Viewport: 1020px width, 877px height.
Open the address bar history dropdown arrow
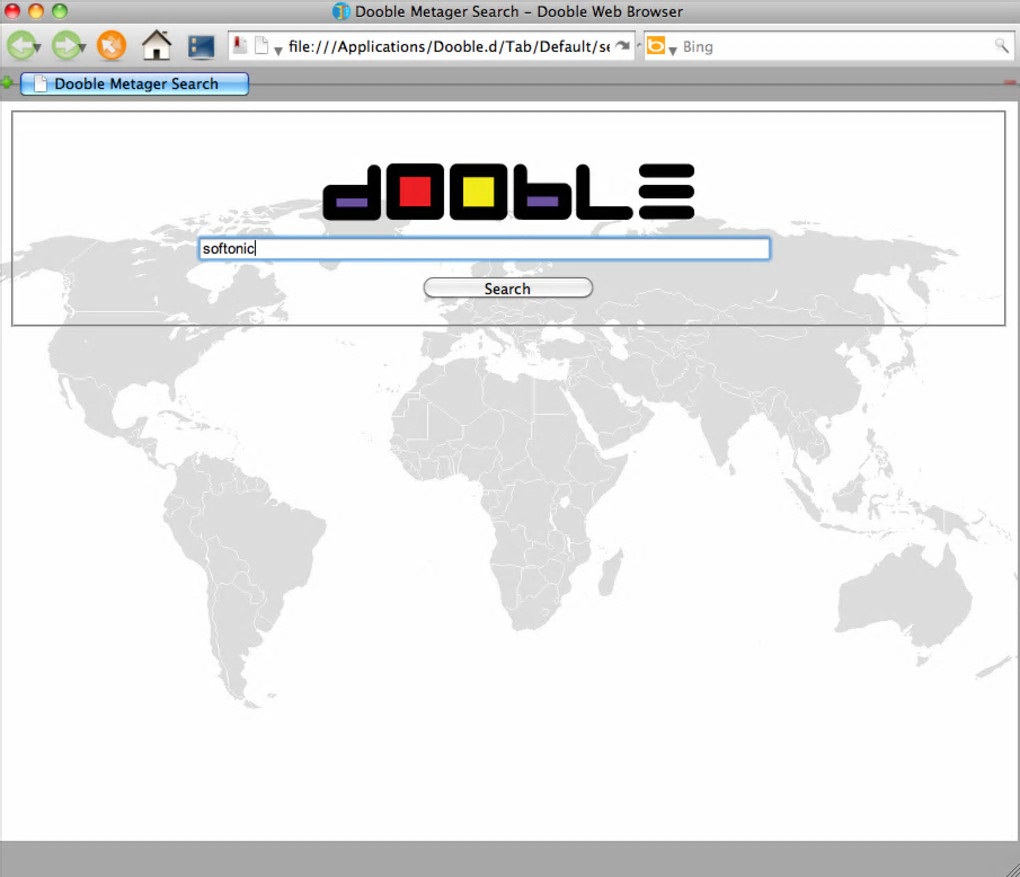pyautogui.click(x=278, y=50)
